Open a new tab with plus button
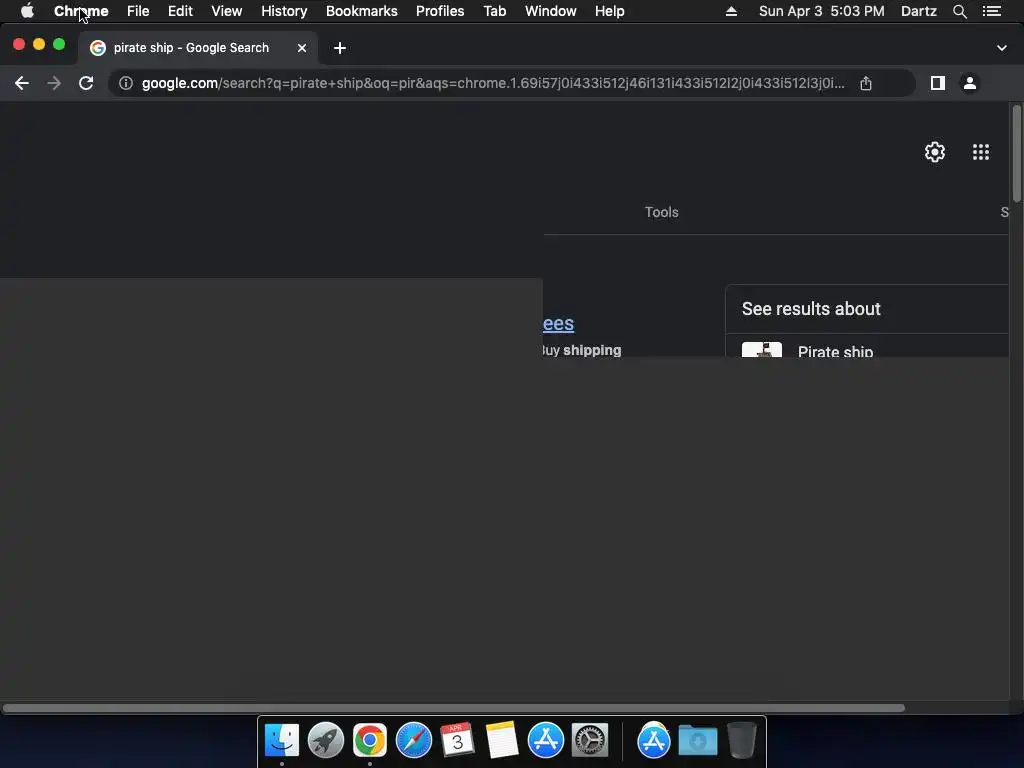This screenshot has width=1024, height=768. pos(340,48)
